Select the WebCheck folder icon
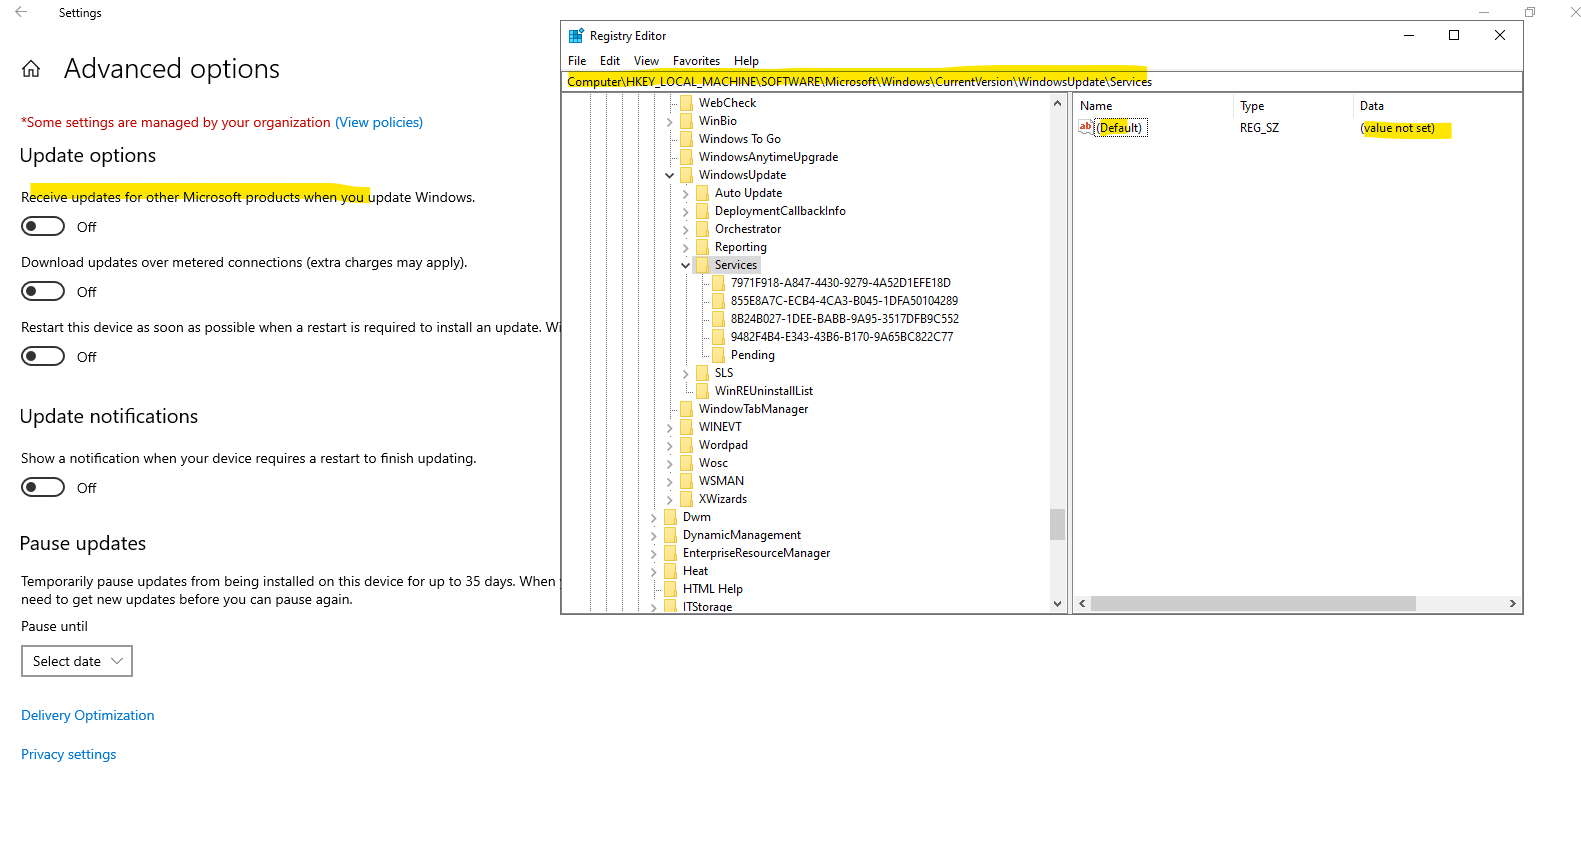 tap(686, 103)
